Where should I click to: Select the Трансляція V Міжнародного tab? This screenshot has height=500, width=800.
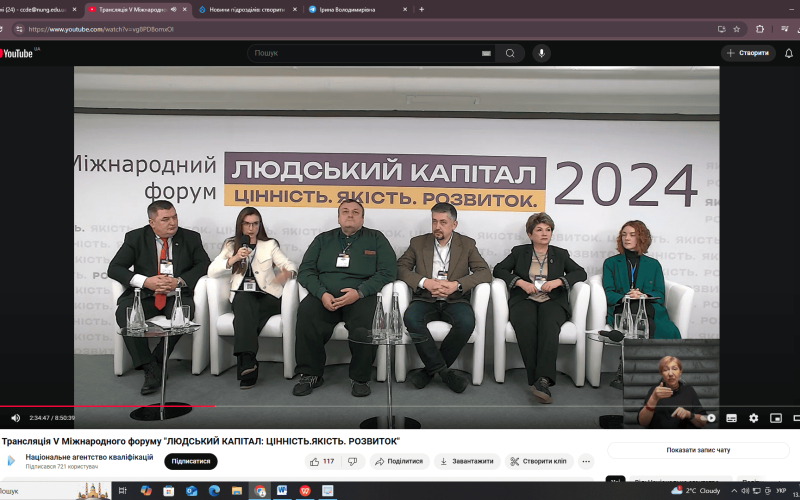coord(133,9)
